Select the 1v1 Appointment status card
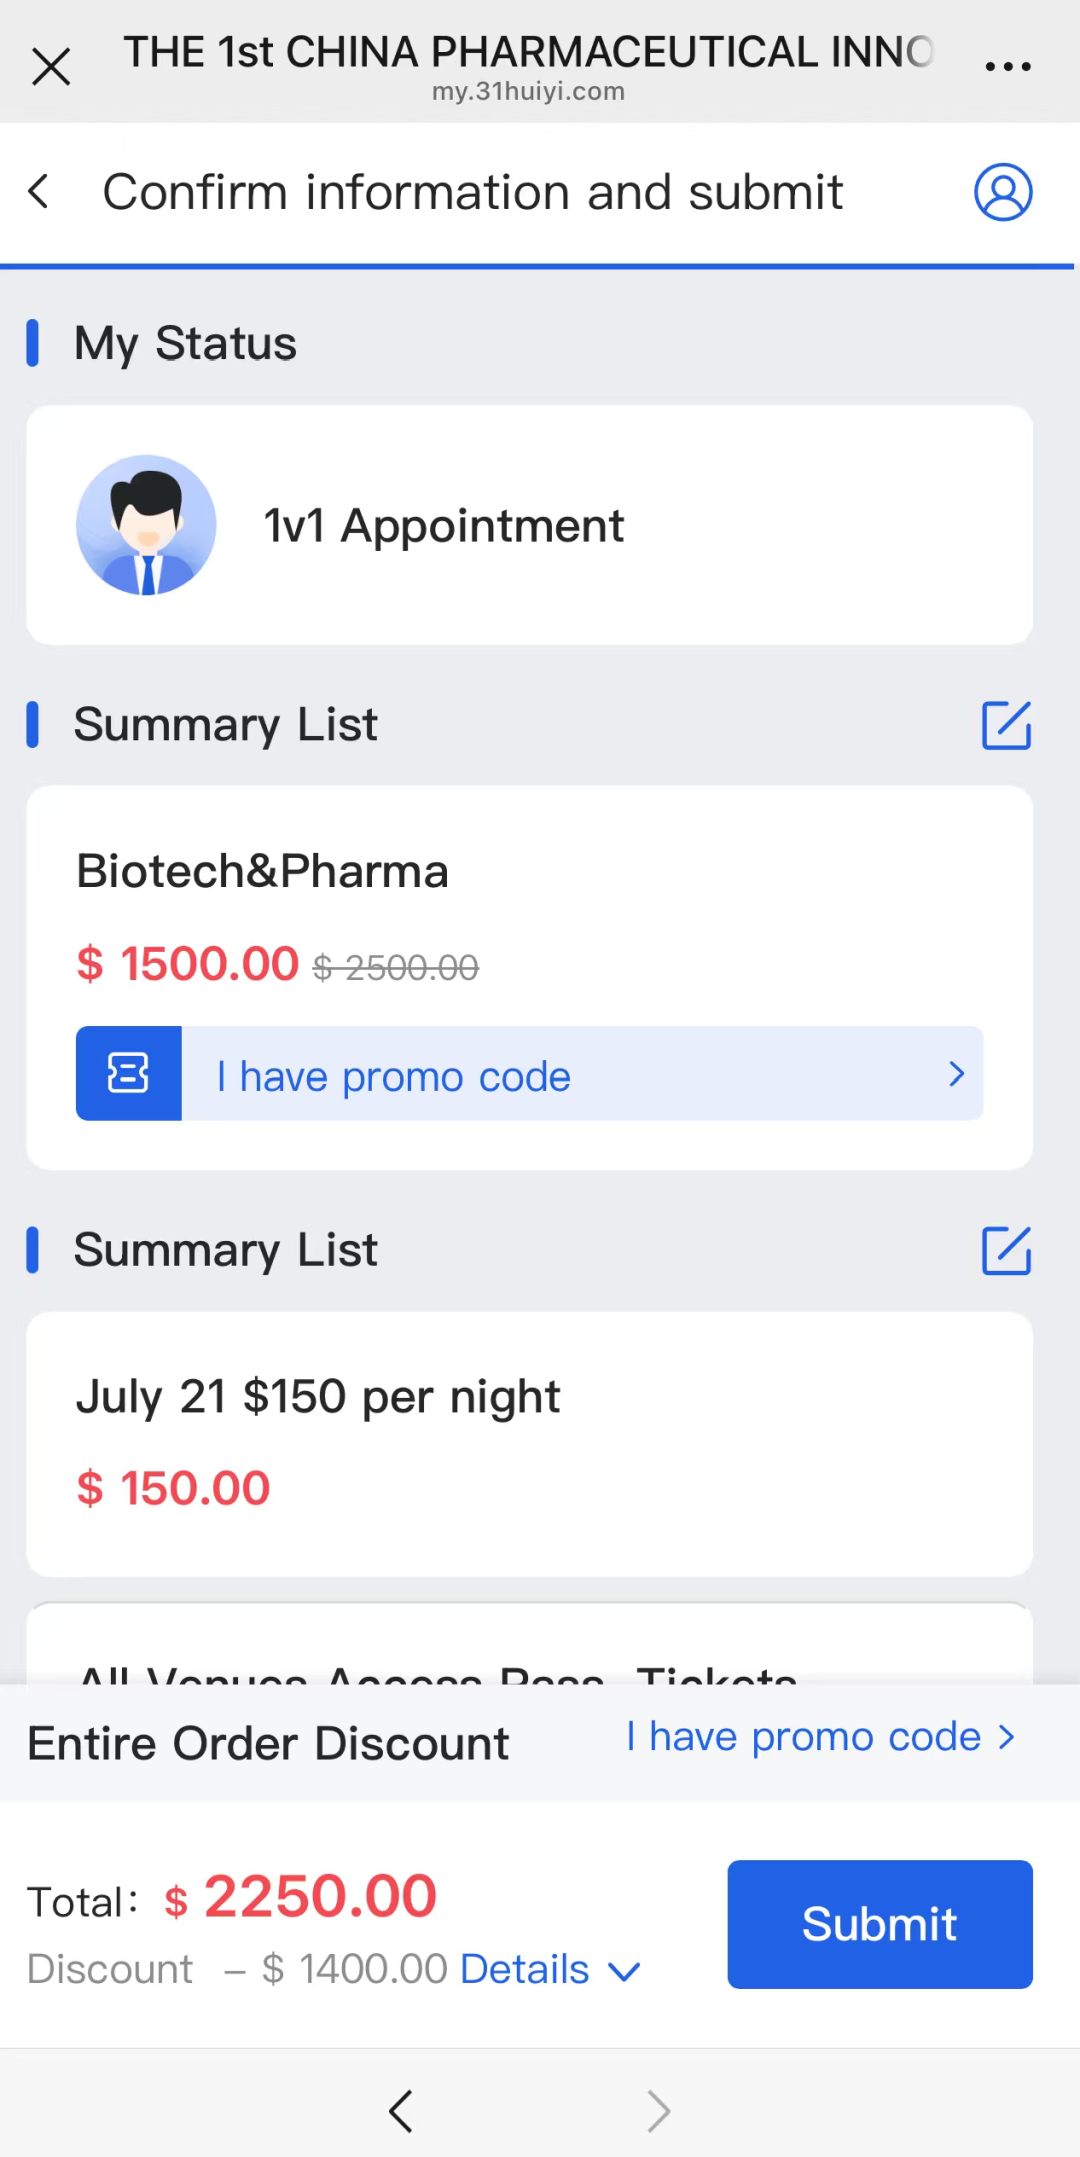 (529, 525)
